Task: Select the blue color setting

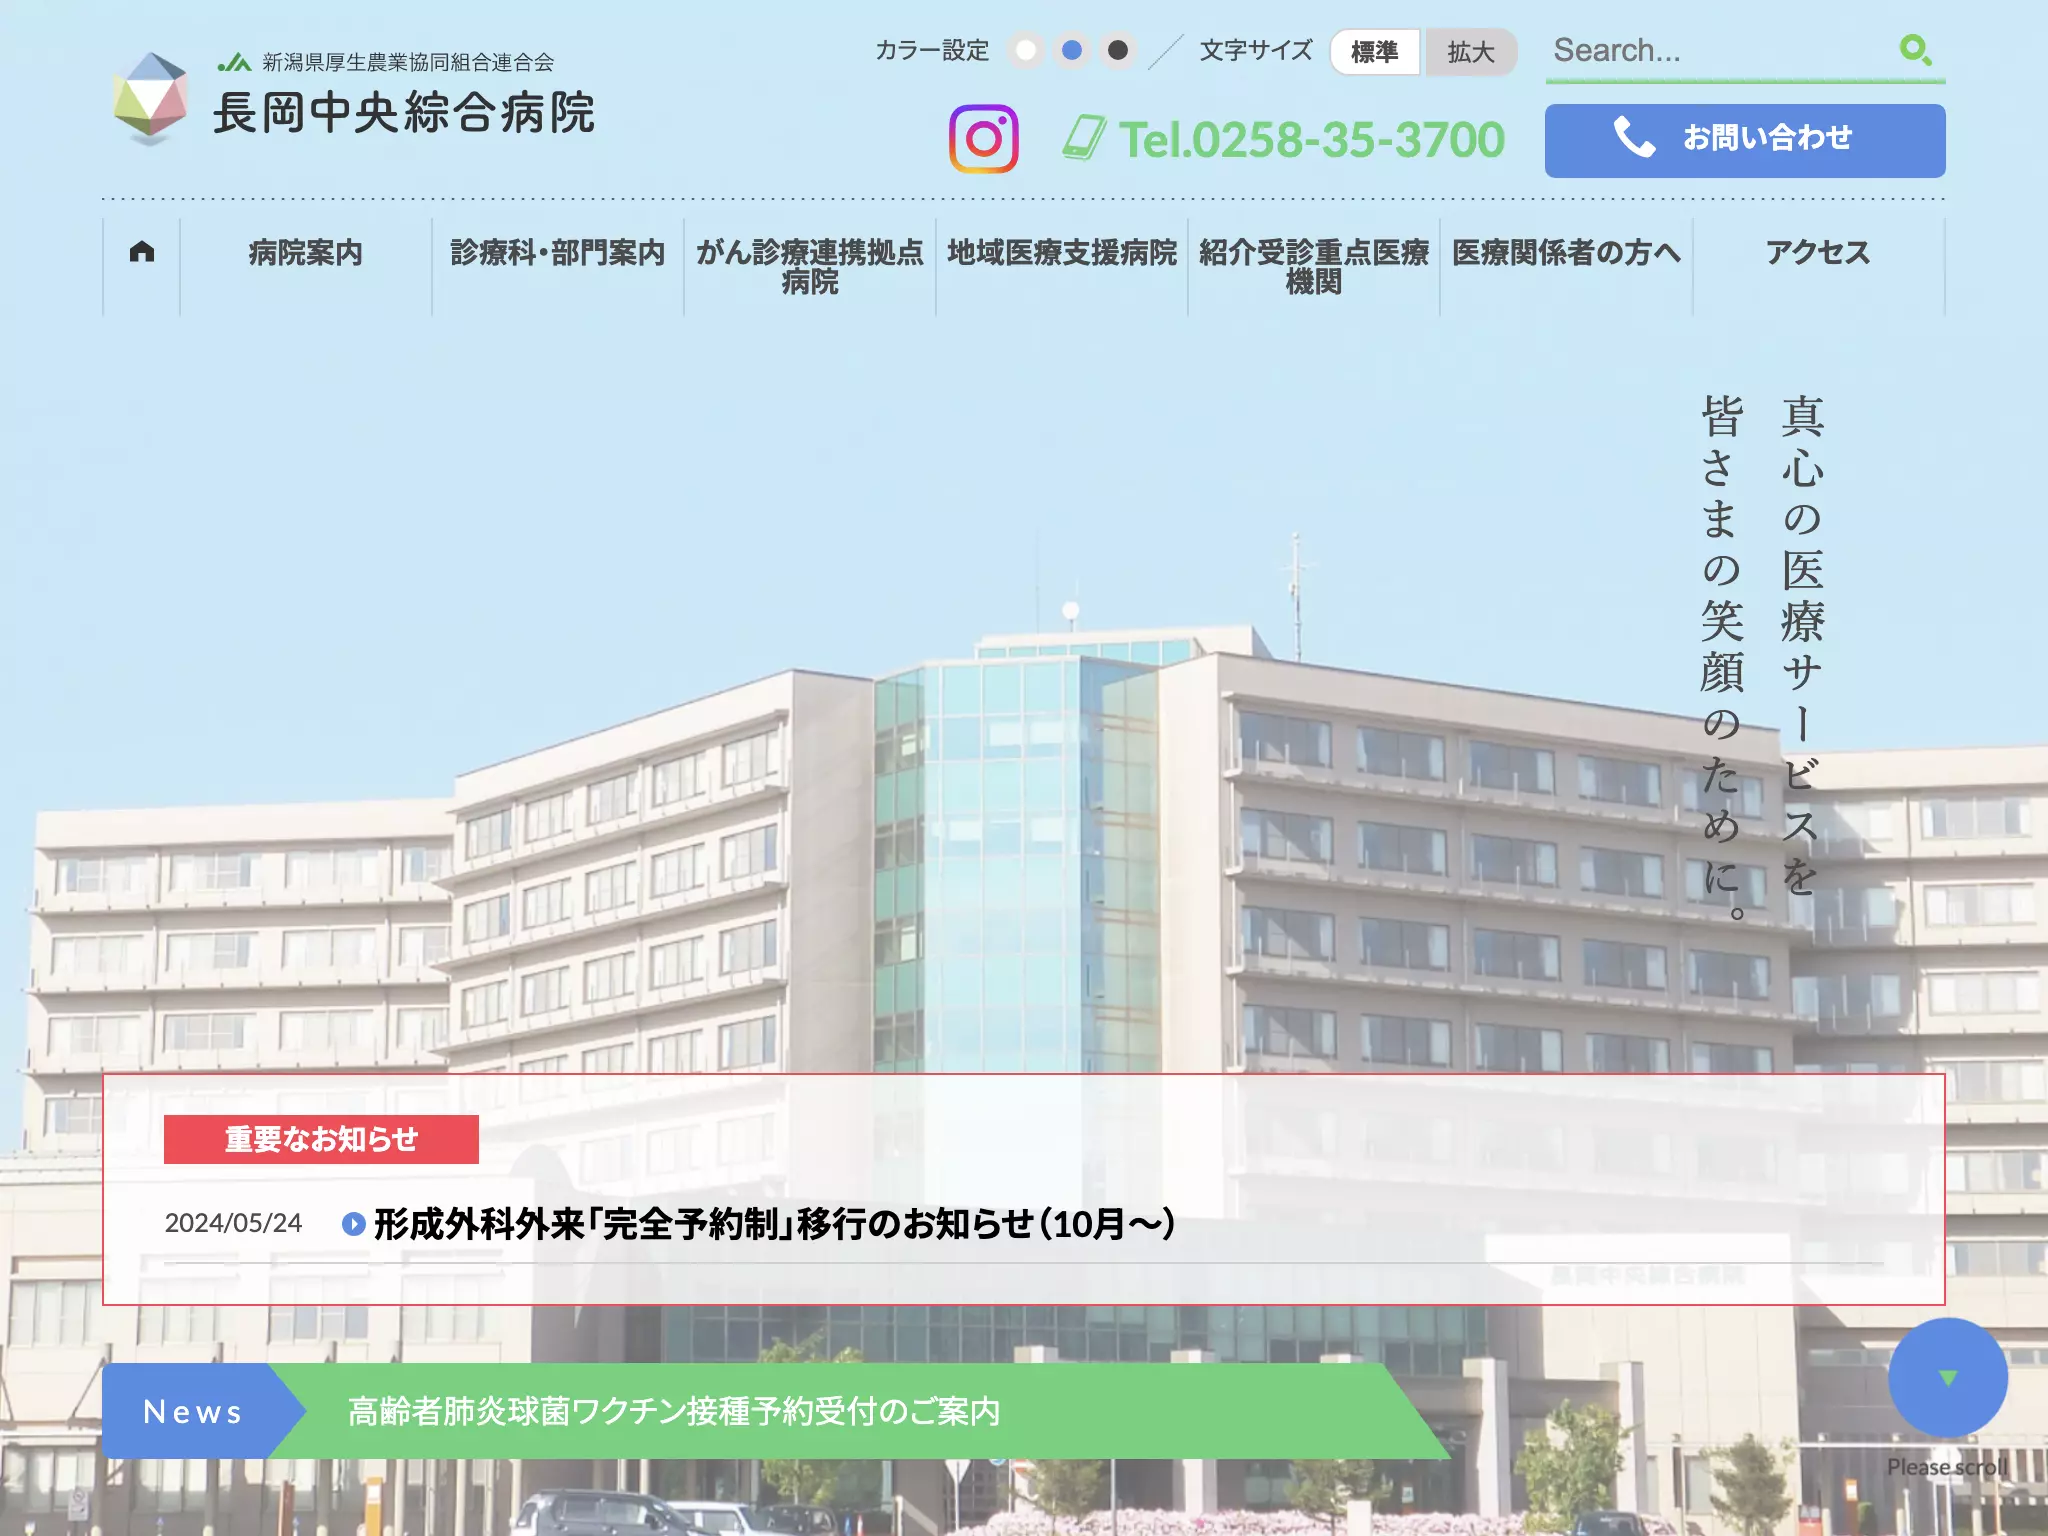Action: (1072, 50)
